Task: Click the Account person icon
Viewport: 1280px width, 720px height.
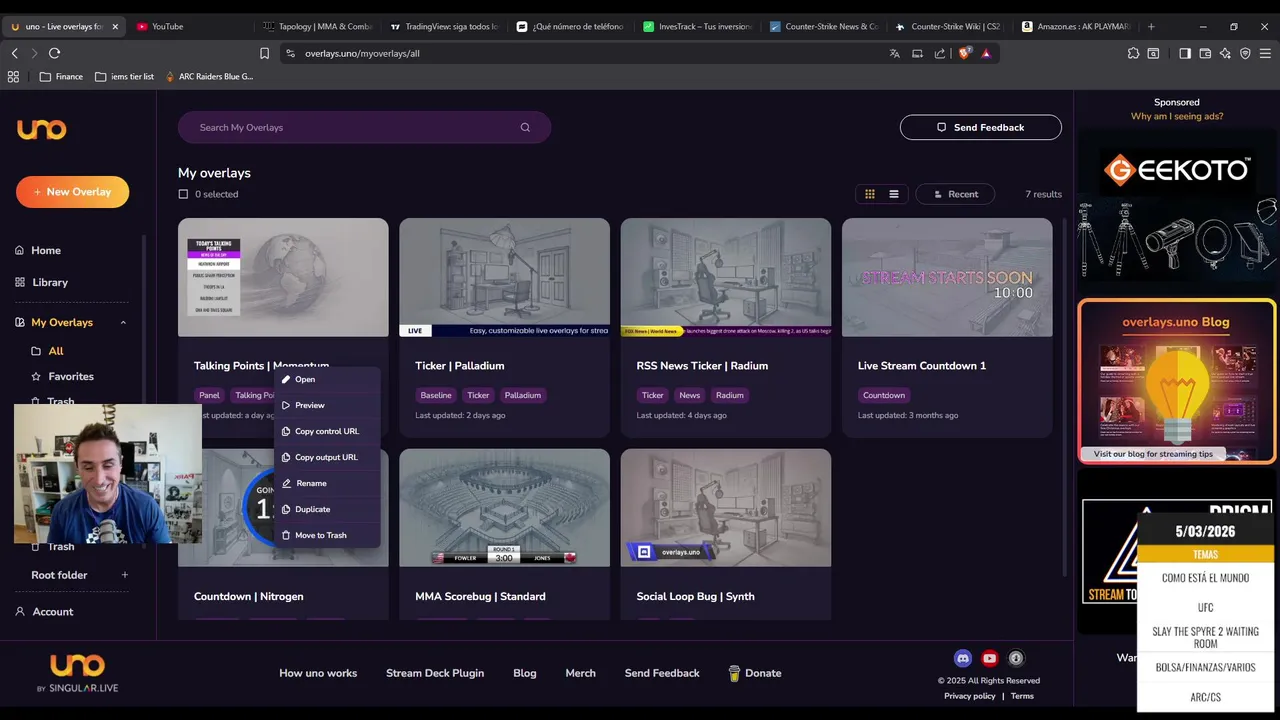Action: click(19, 611)
